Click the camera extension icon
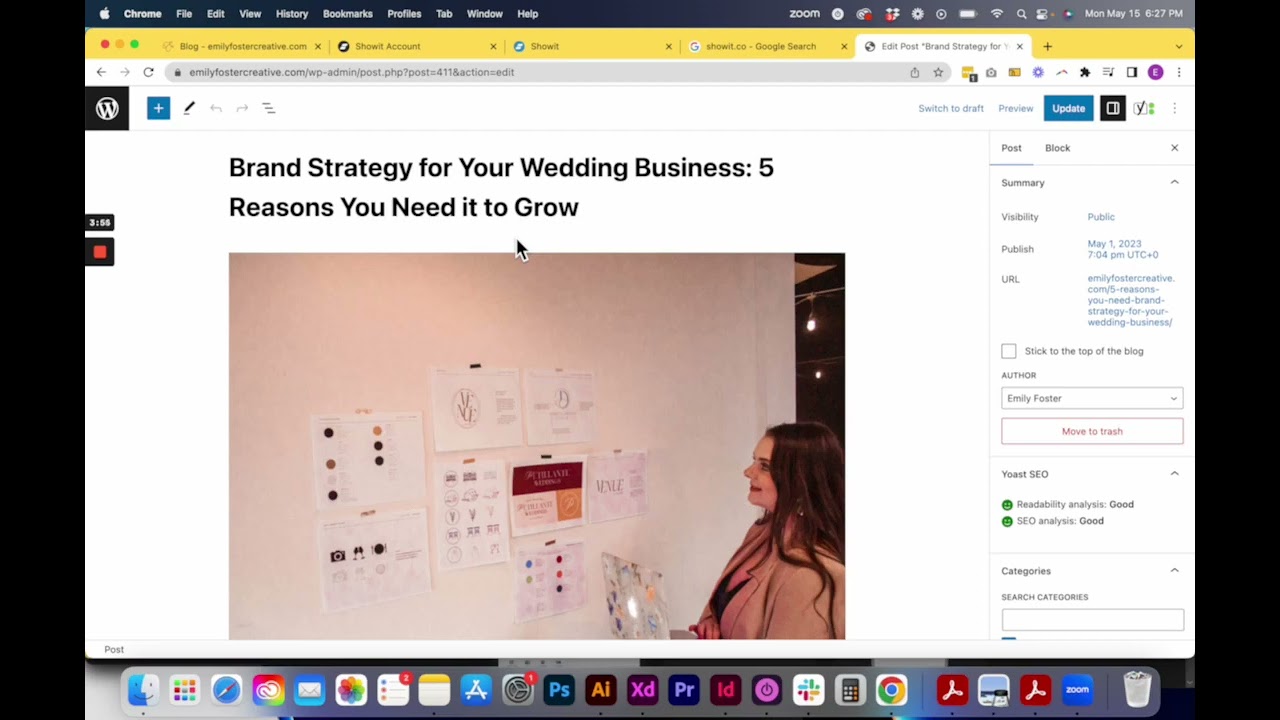The width and height of the screenshot is (1280, 720). pyautogui.click(x=991, y=72)
